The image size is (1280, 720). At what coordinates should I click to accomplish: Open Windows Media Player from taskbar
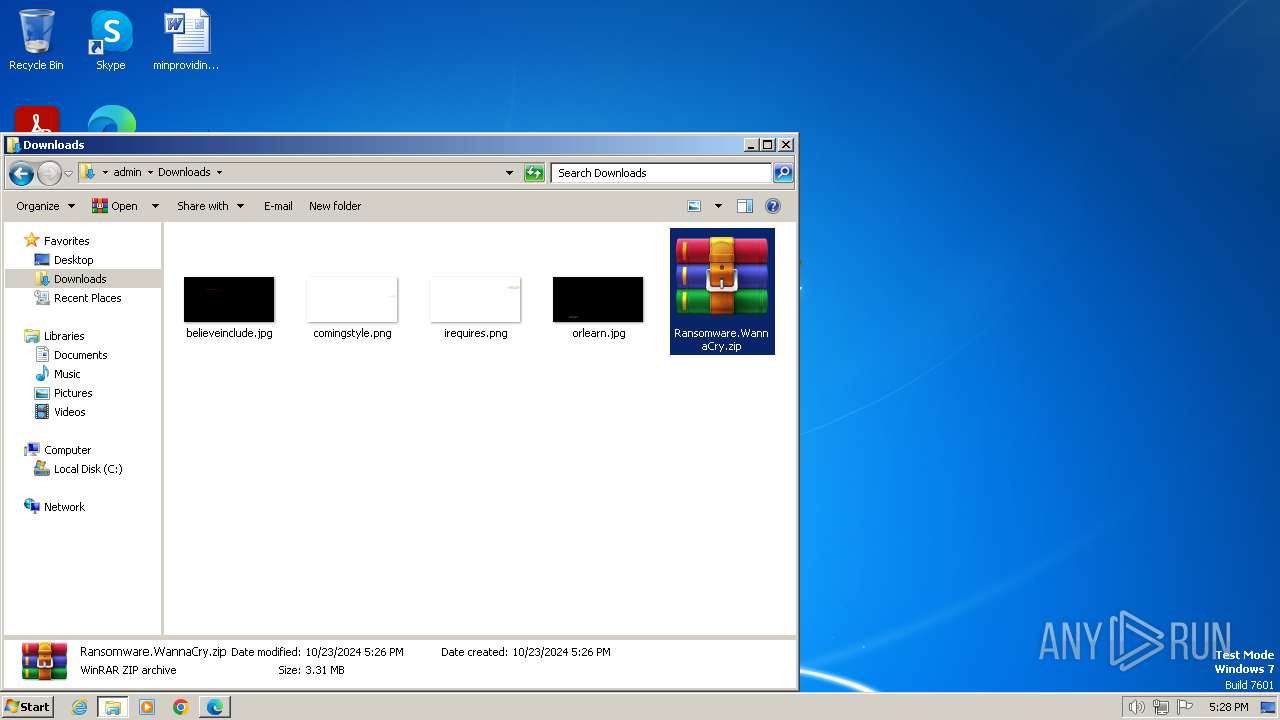click(x=147, y=707)
